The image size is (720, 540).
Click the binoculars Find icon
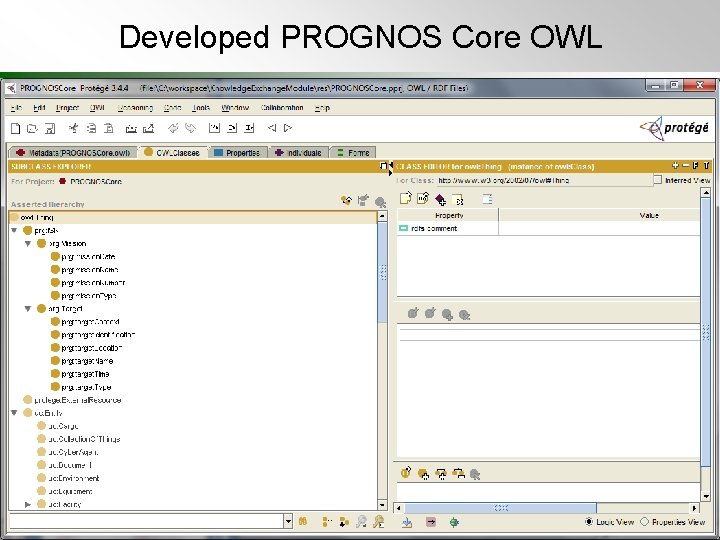point(303,521)
